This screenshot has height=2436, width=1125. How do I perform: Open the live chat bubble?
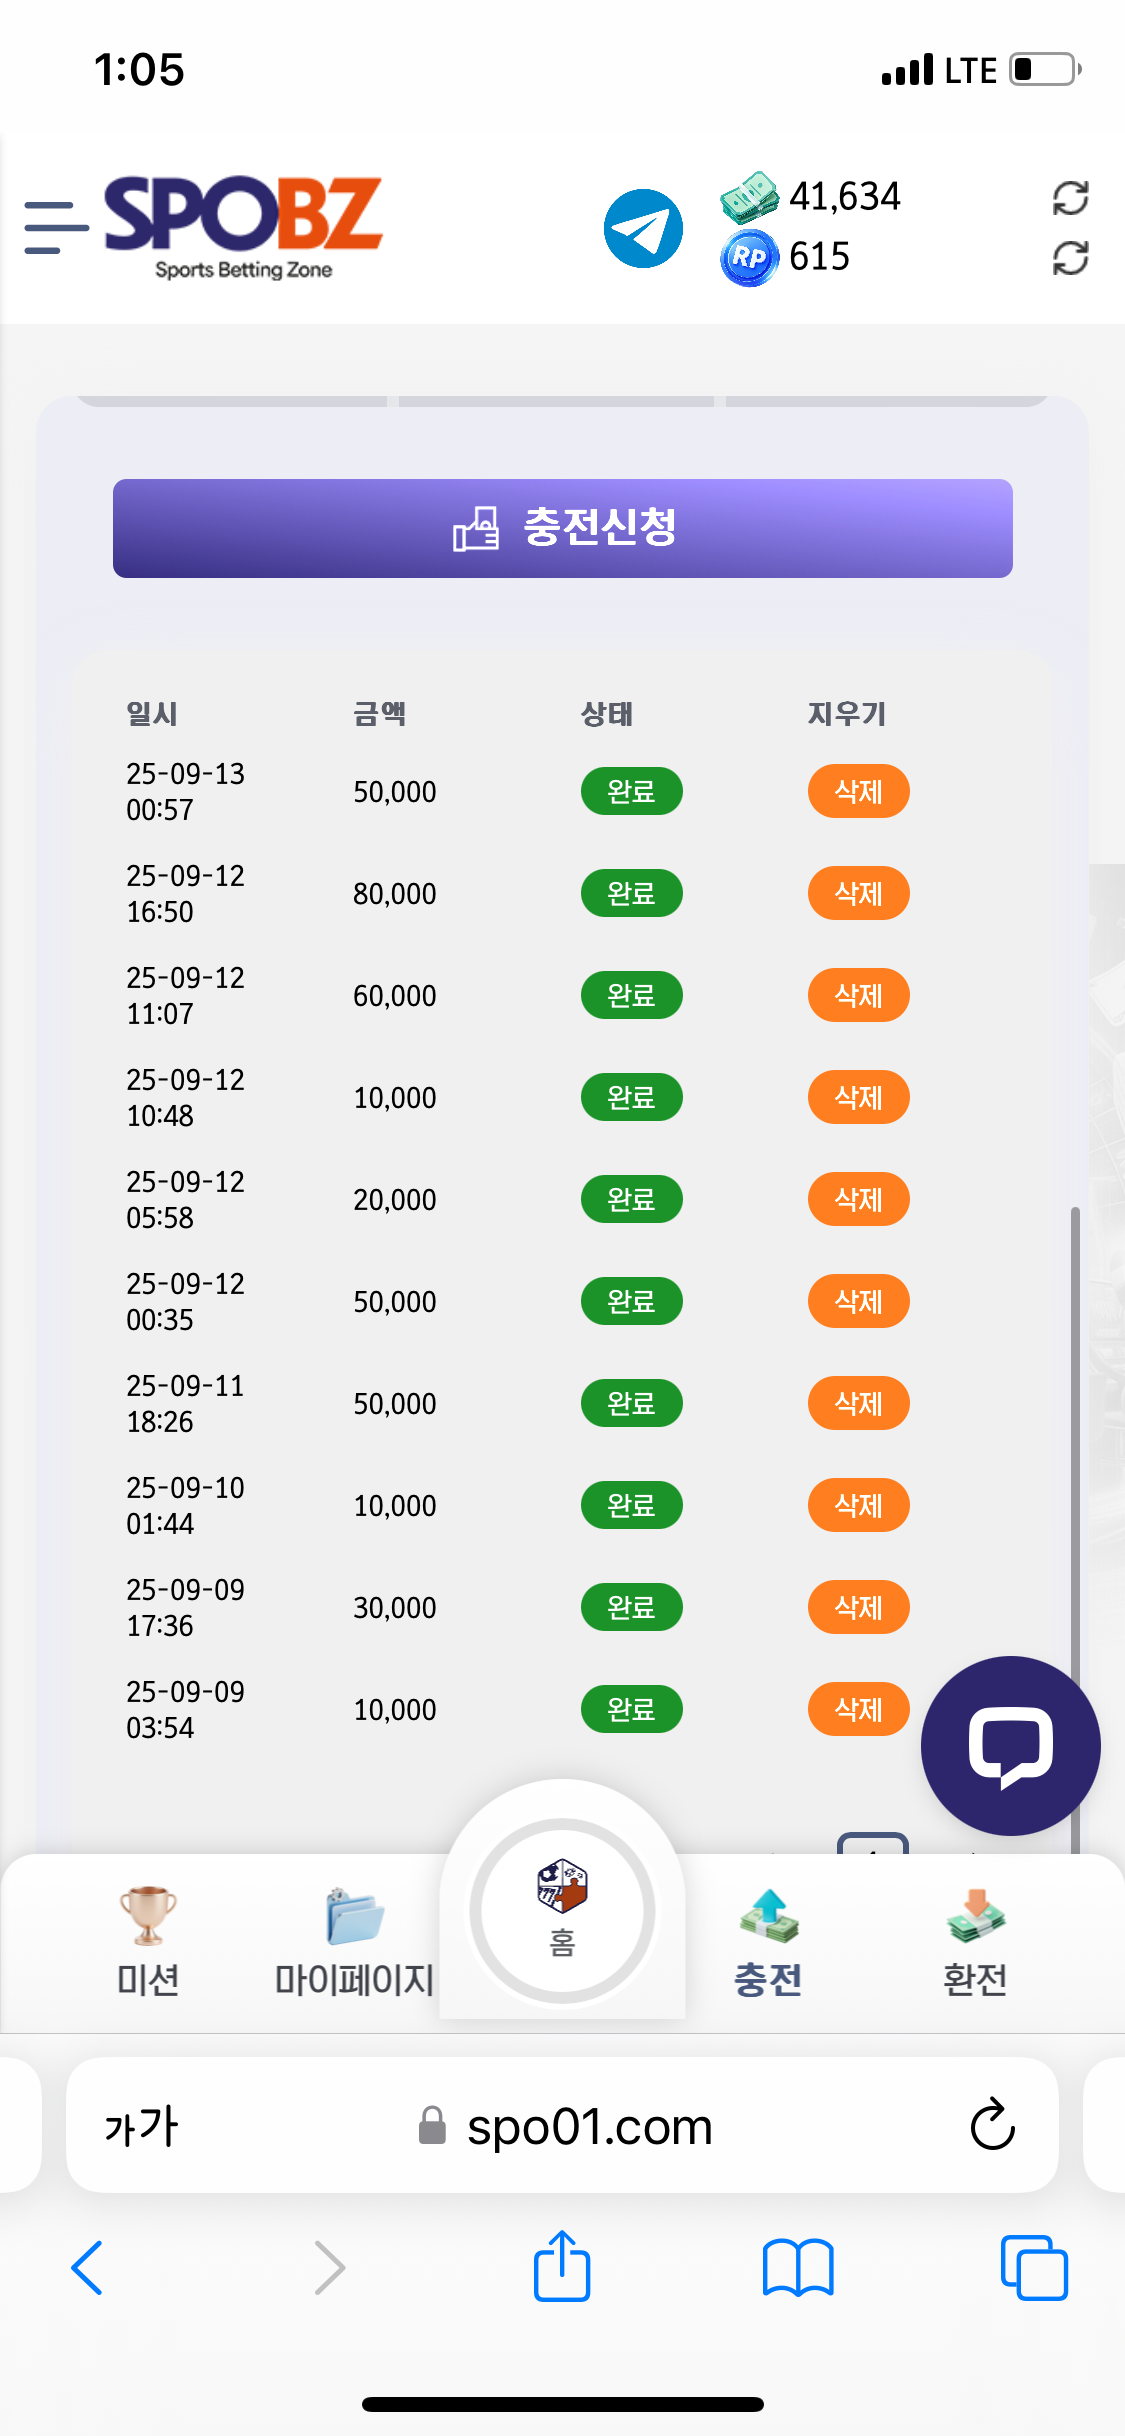[x=1010, y=1746]
